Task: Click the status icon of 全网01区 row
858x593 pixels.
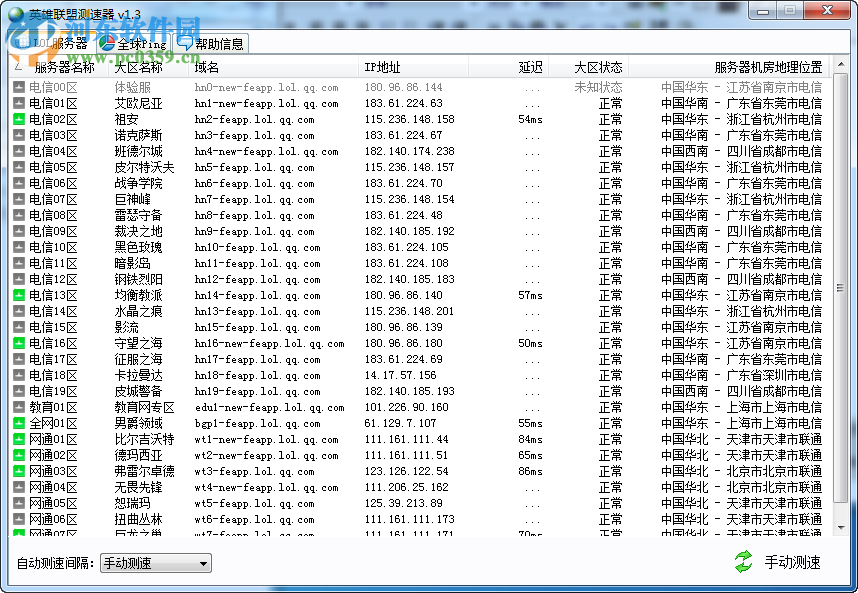Action: point(19,423)
